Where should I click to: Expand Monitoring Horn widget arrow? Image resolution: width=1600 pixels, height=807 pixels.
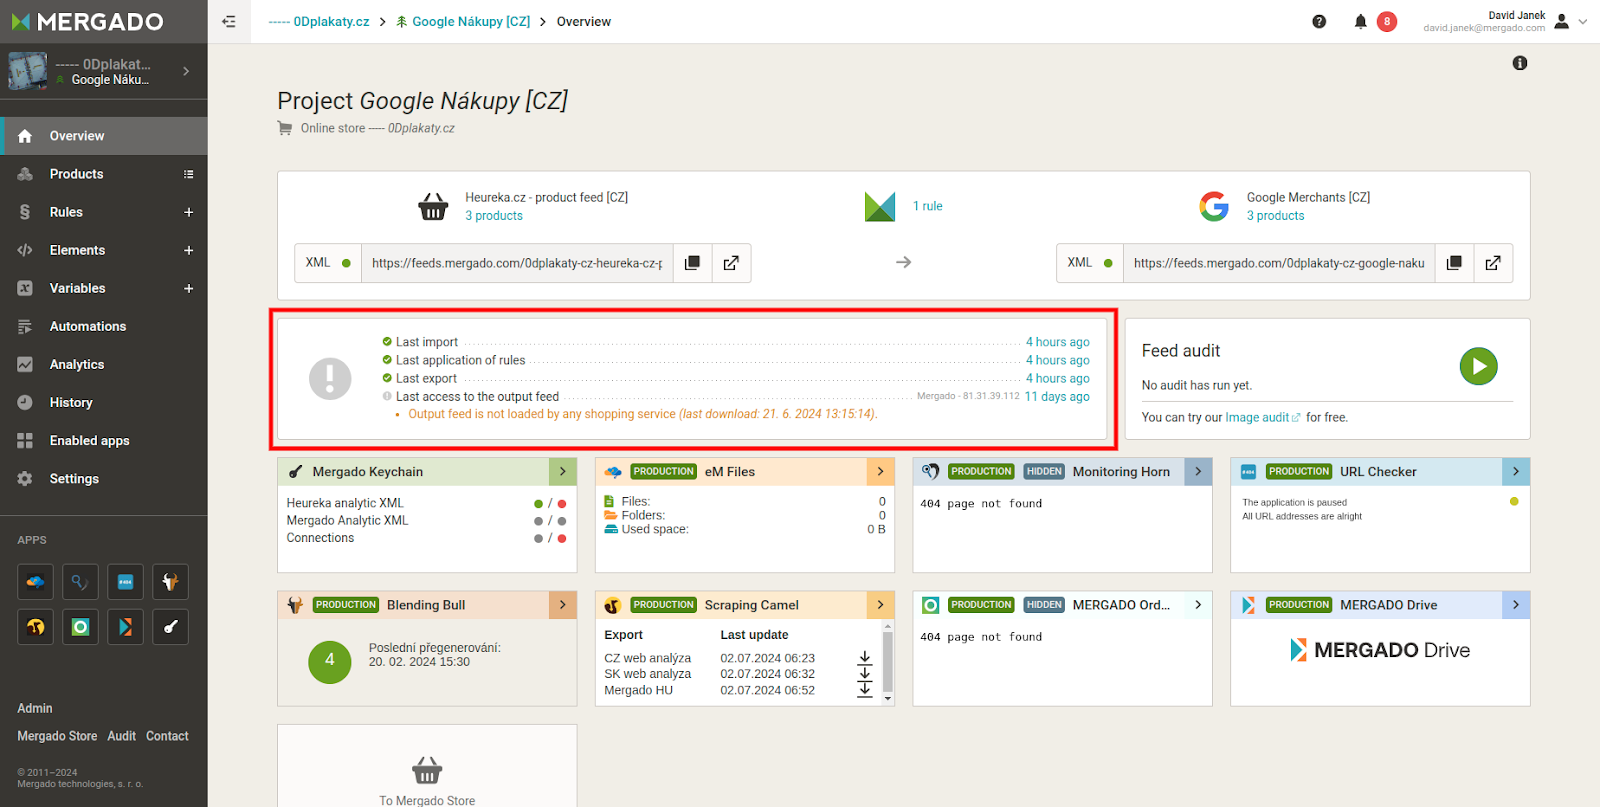[x=1198, y=472]
